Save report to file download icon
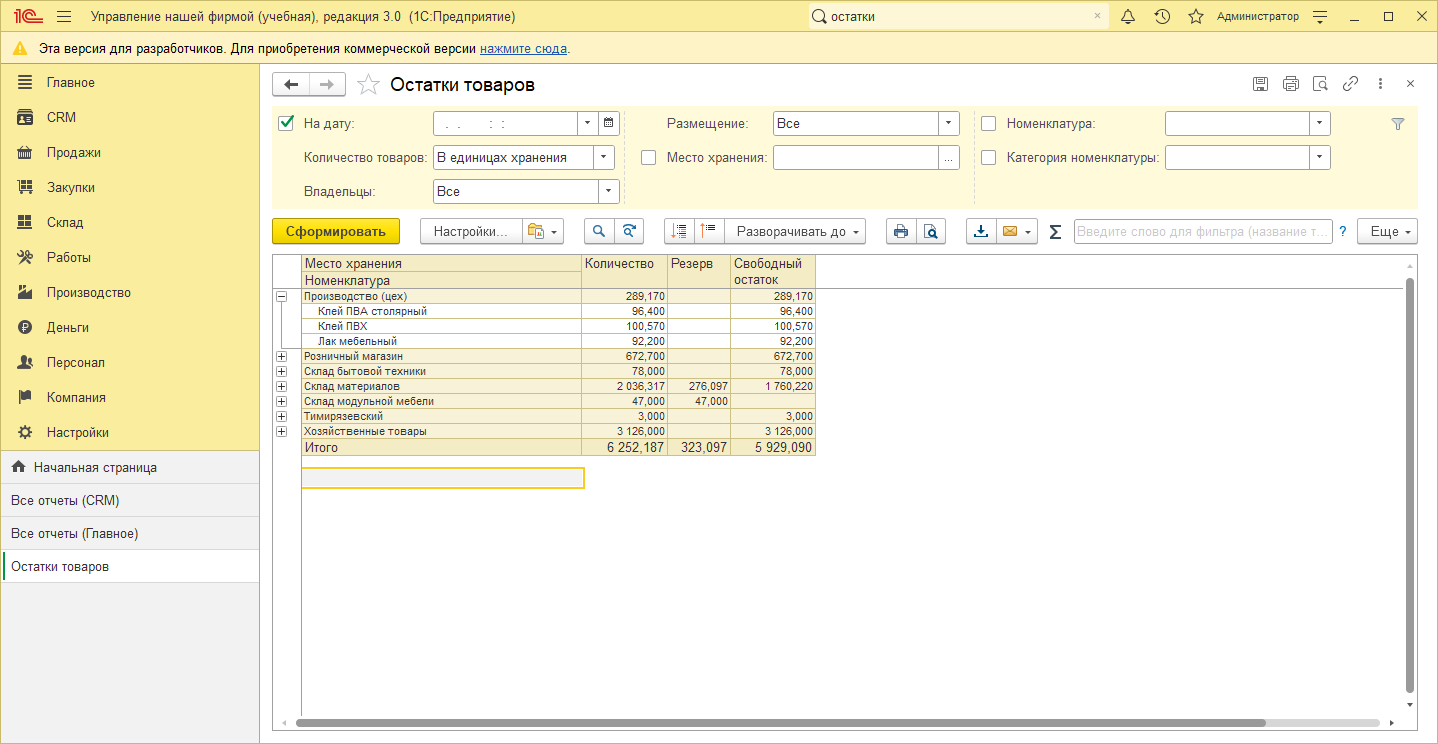 [981, 231]
